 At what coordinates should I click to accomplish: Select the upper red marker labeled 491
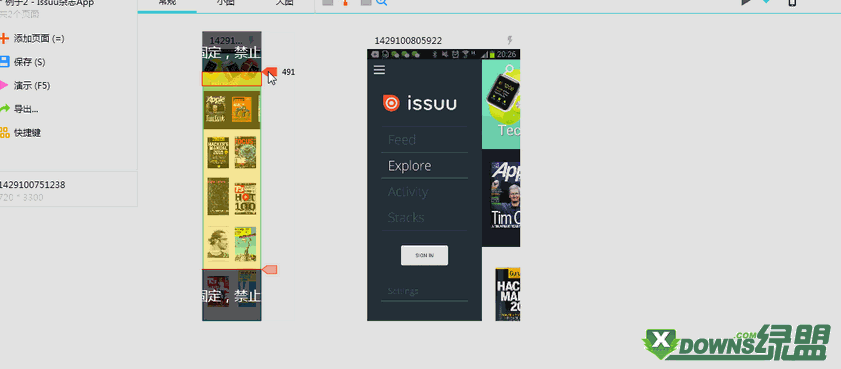[272, 72]
